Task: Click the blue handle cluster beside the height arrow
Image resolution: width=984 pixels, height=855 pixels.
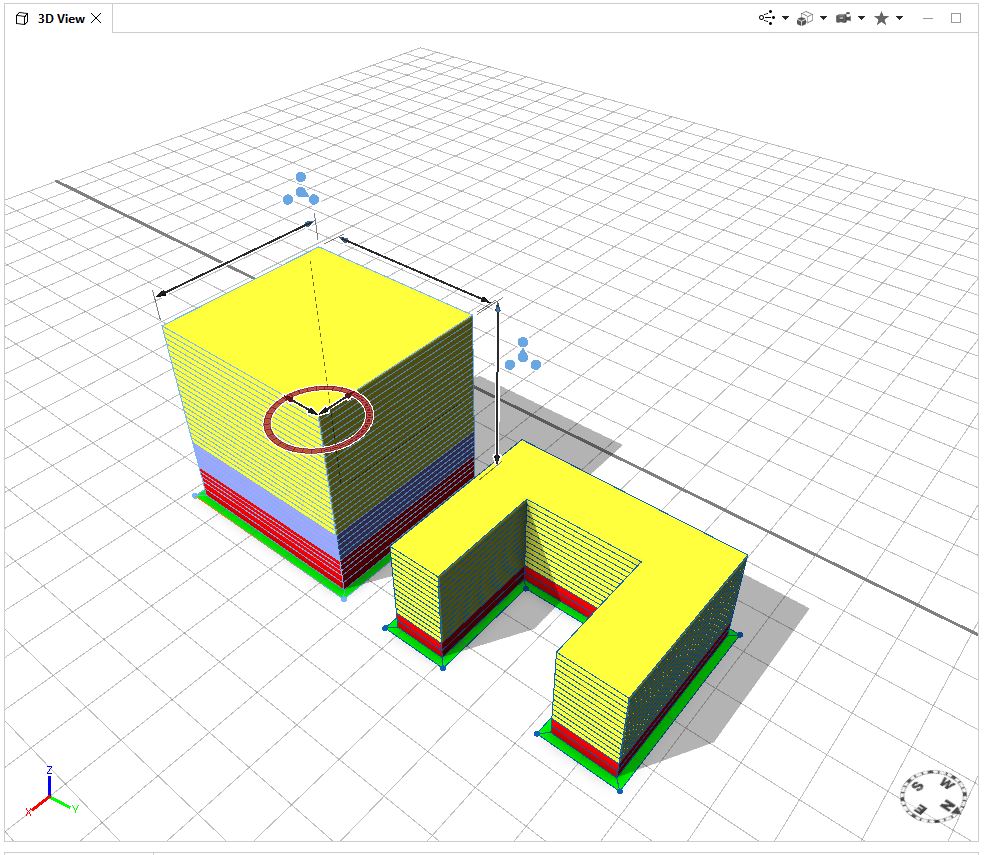Action: (x=523, y=355)
